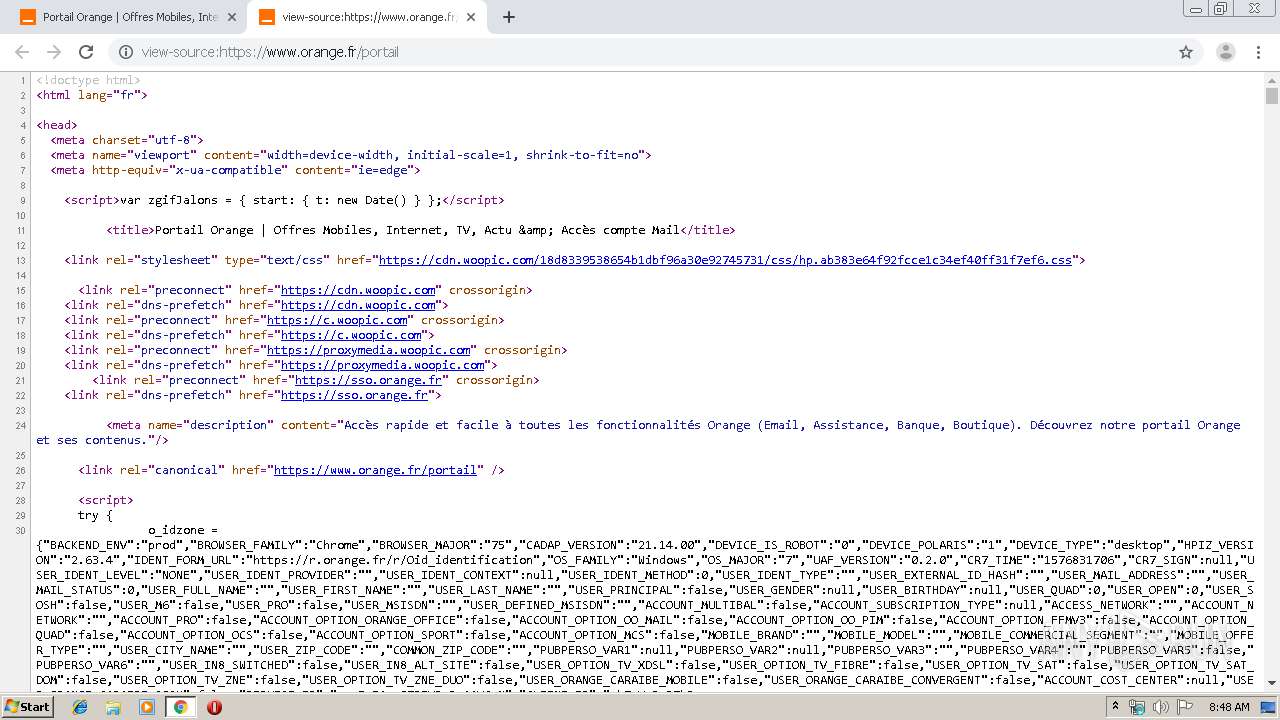This screenshot has height=720, width=1280.
Task: Reload the view-source page
Action: point(86,52)
